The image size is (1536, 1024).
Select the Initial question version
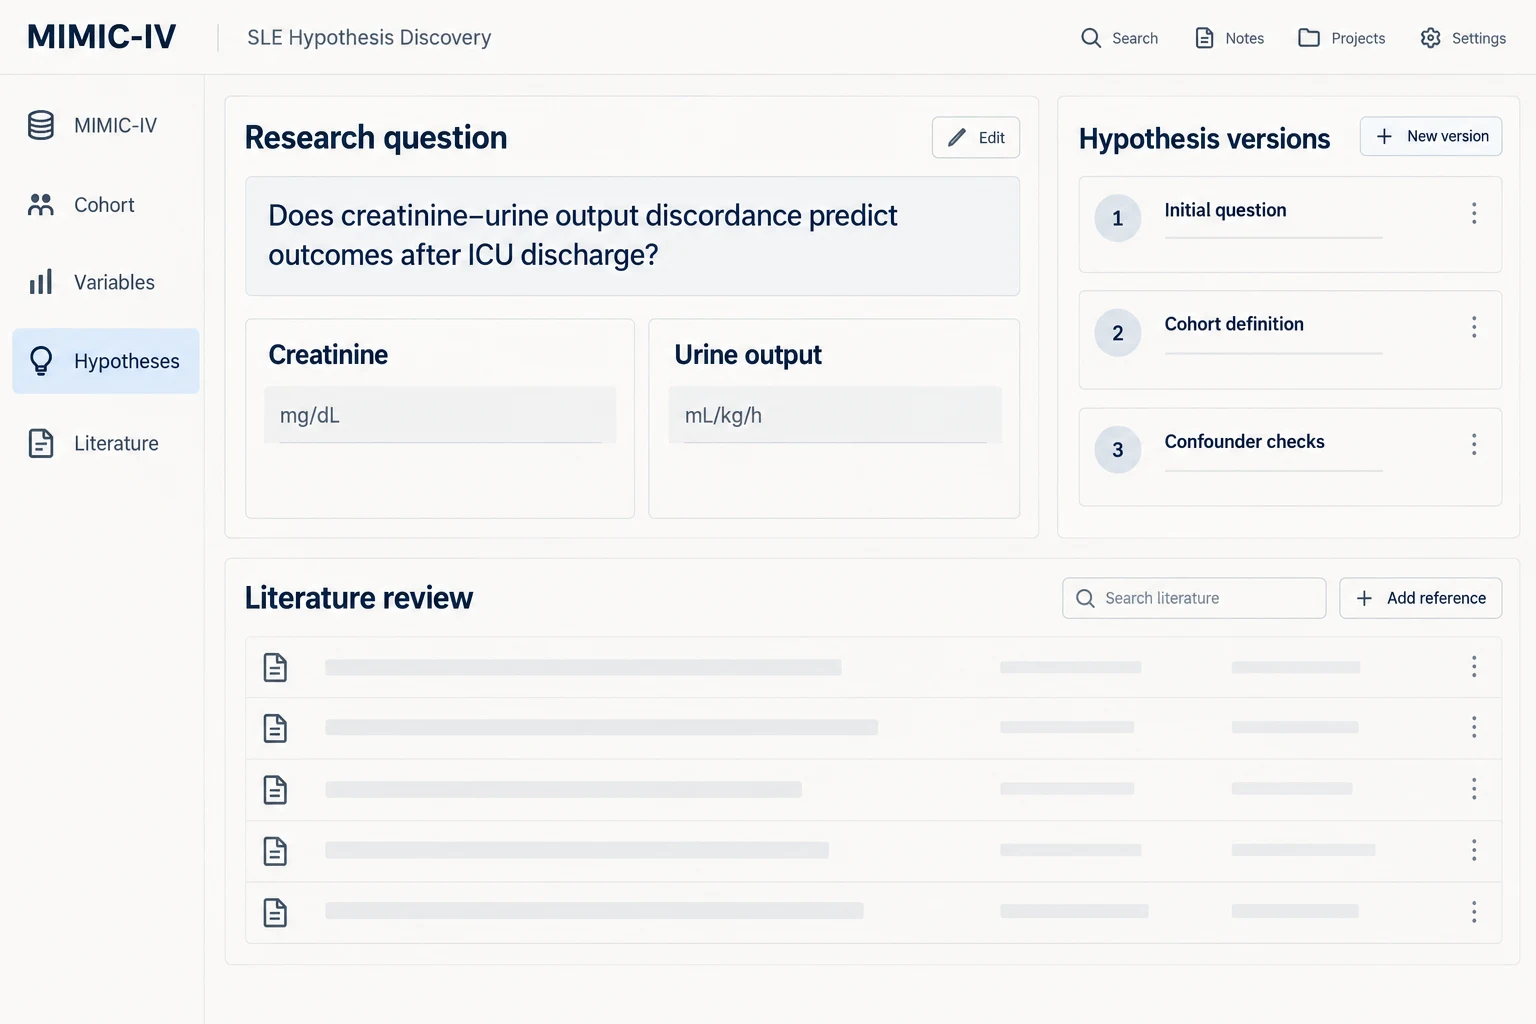[1290, 225]
